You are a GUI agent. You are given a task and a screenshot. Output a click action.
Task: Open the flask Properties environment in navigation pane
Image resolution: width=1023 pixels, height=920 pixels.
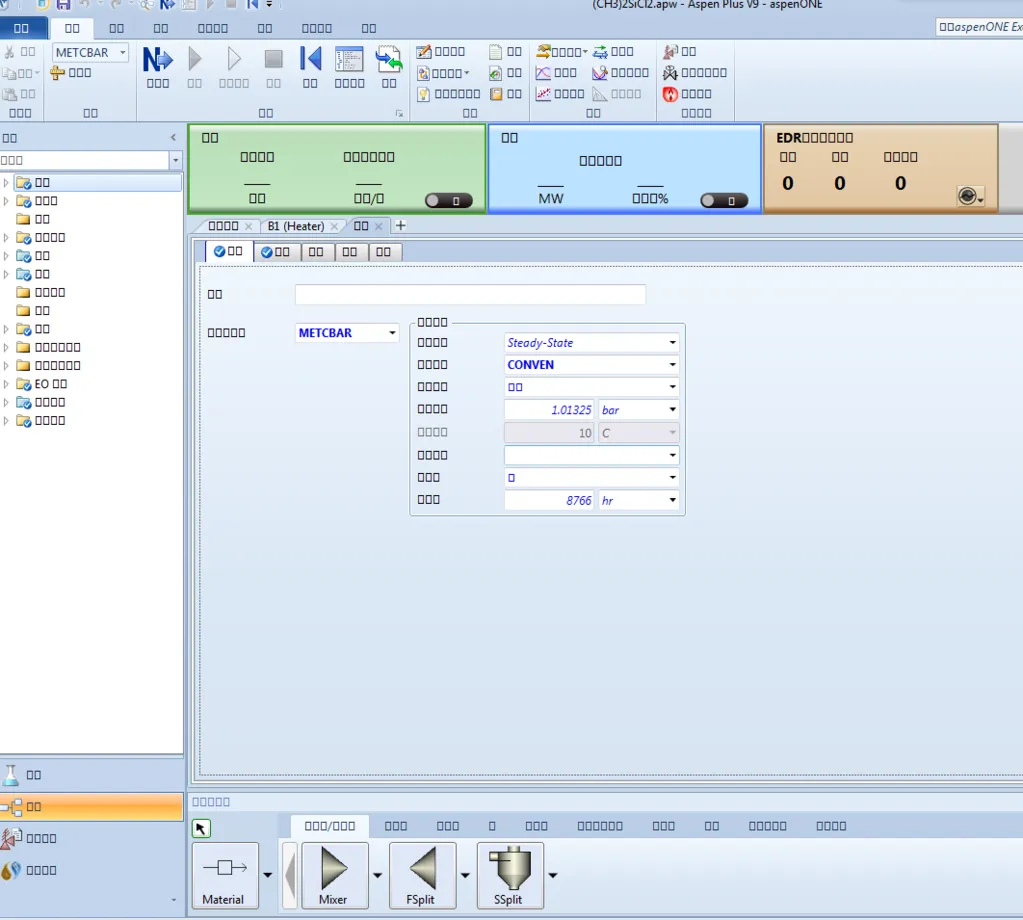tap(91, 774)
